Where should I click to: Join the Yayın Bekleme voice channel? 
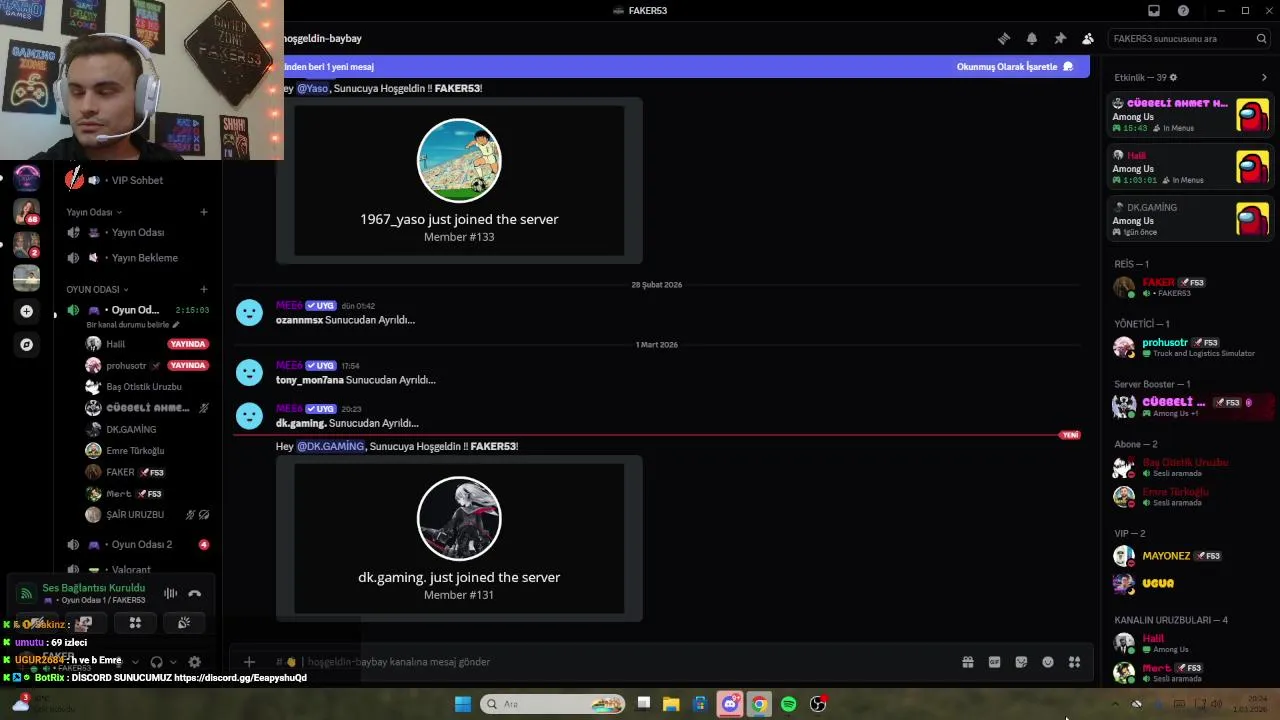[137, 258]
